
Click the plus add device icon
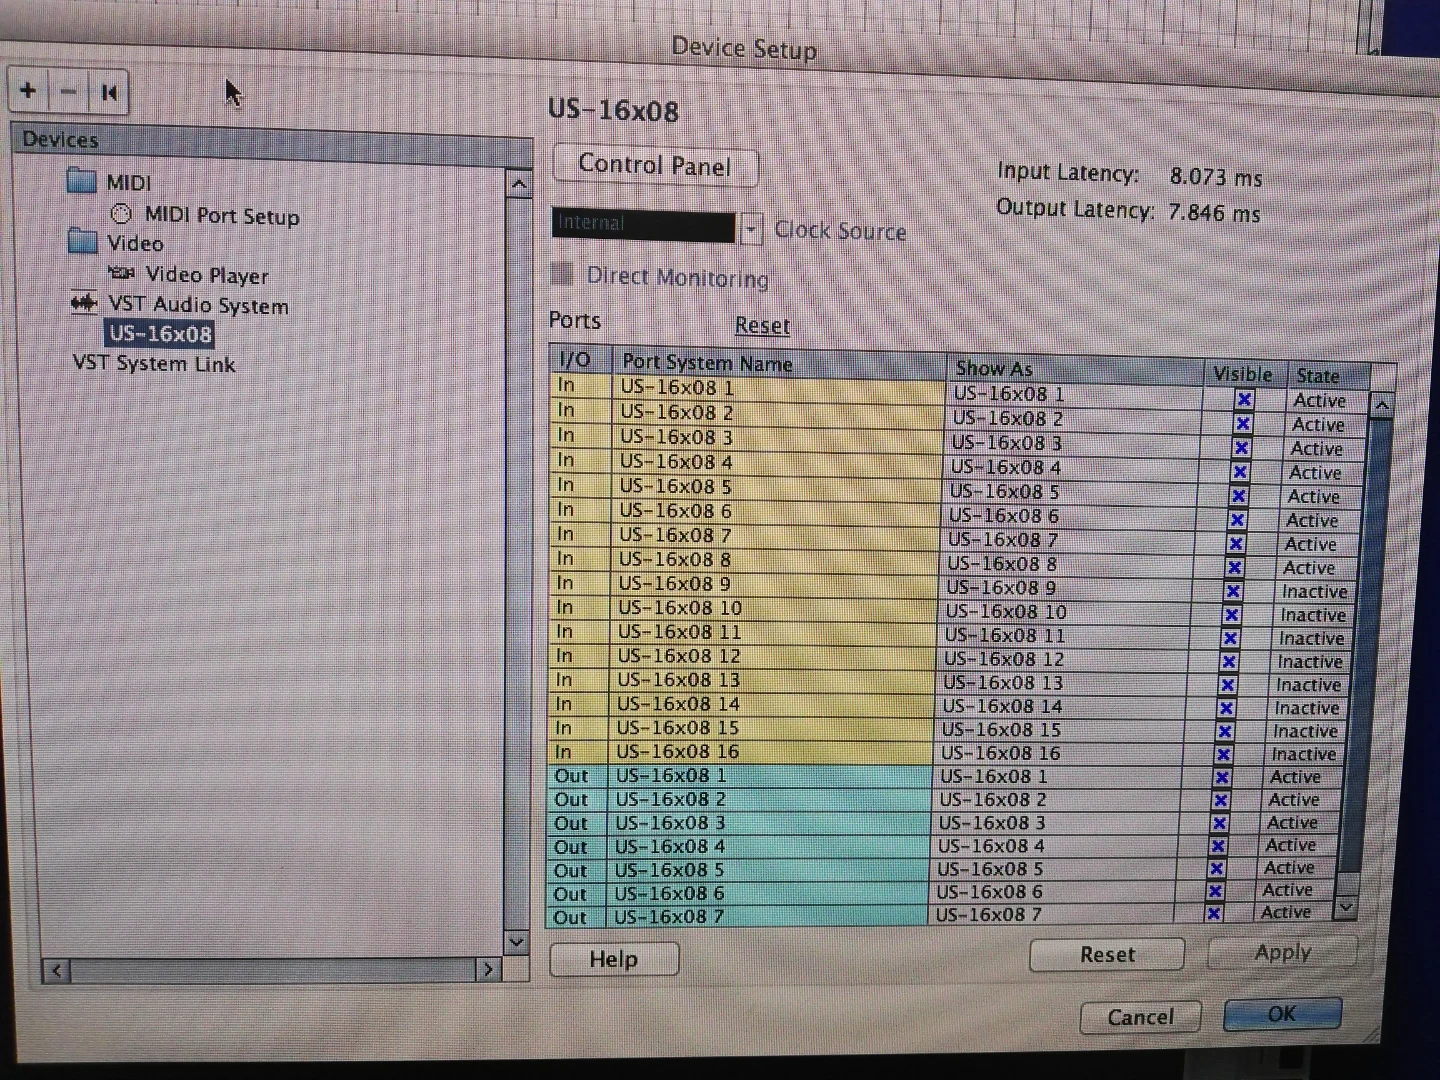pos(28,91)
